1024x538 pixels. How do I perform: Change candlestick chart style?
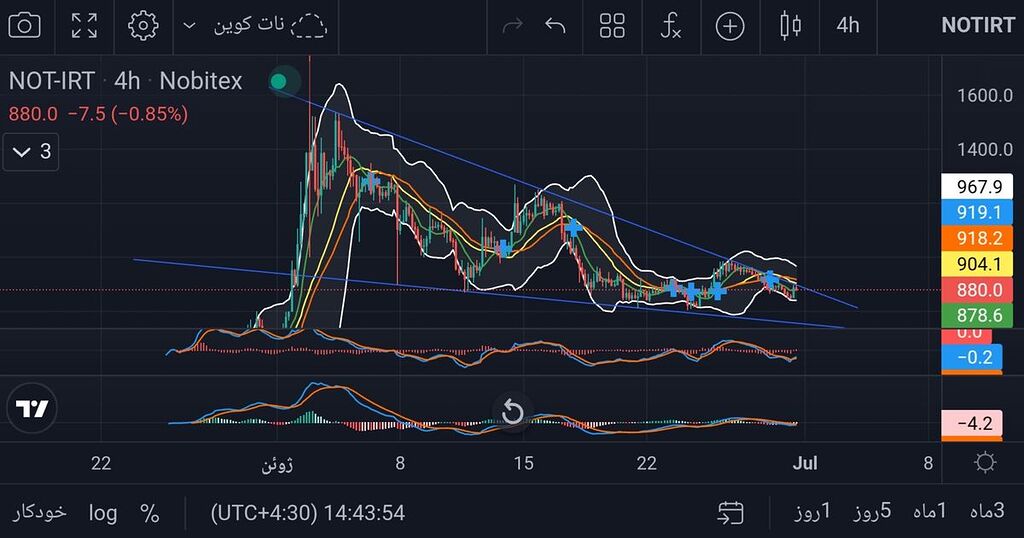[790, 25]
